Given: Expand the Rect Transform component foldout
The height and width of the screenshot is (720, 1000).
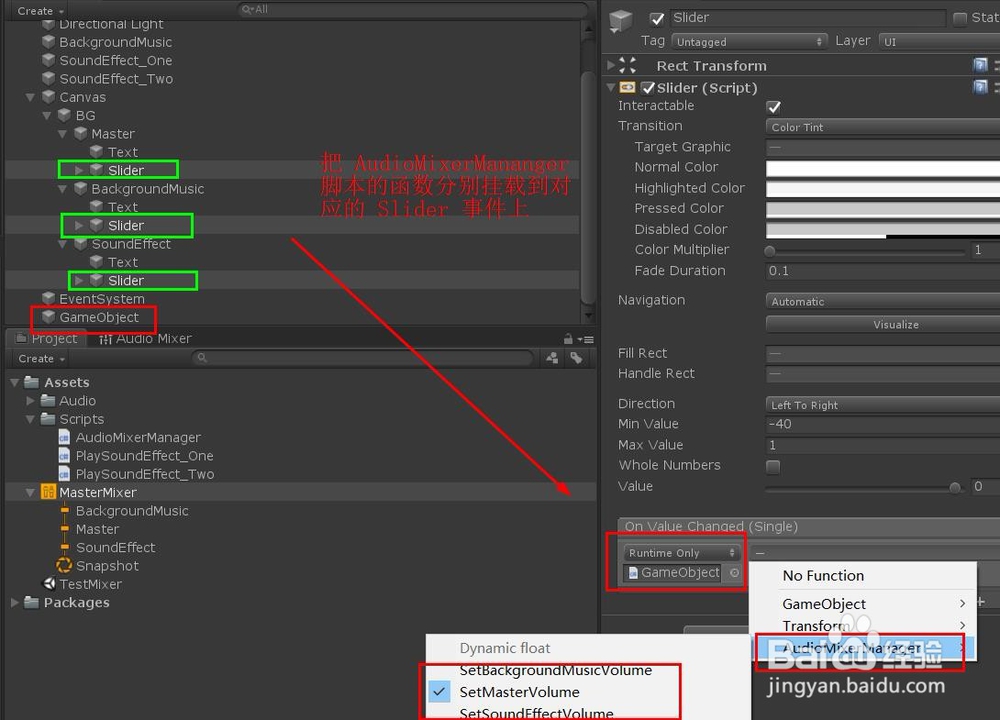Looking at the screenshot, I should tap(611, 65).
